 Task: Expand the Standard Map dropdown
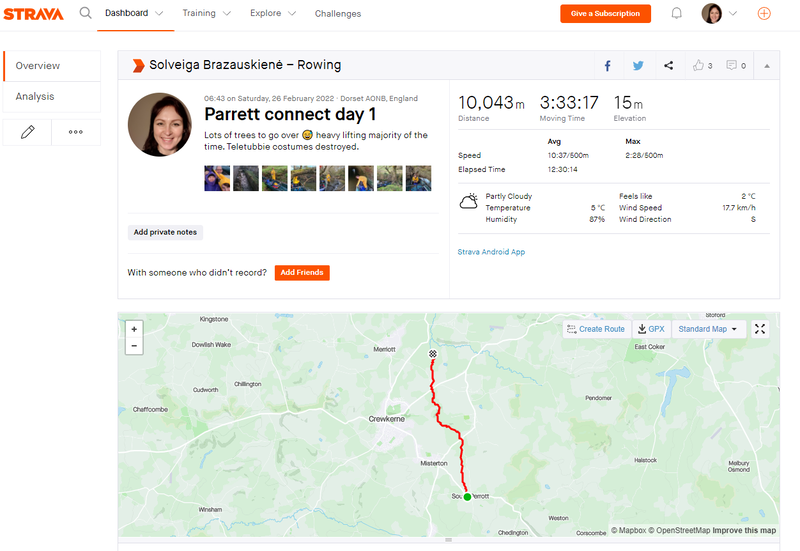pos(709,329)
